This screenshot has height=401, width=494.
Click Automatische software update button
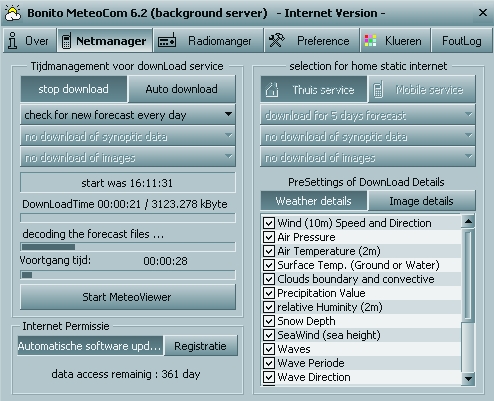click(x=90, y=346)
